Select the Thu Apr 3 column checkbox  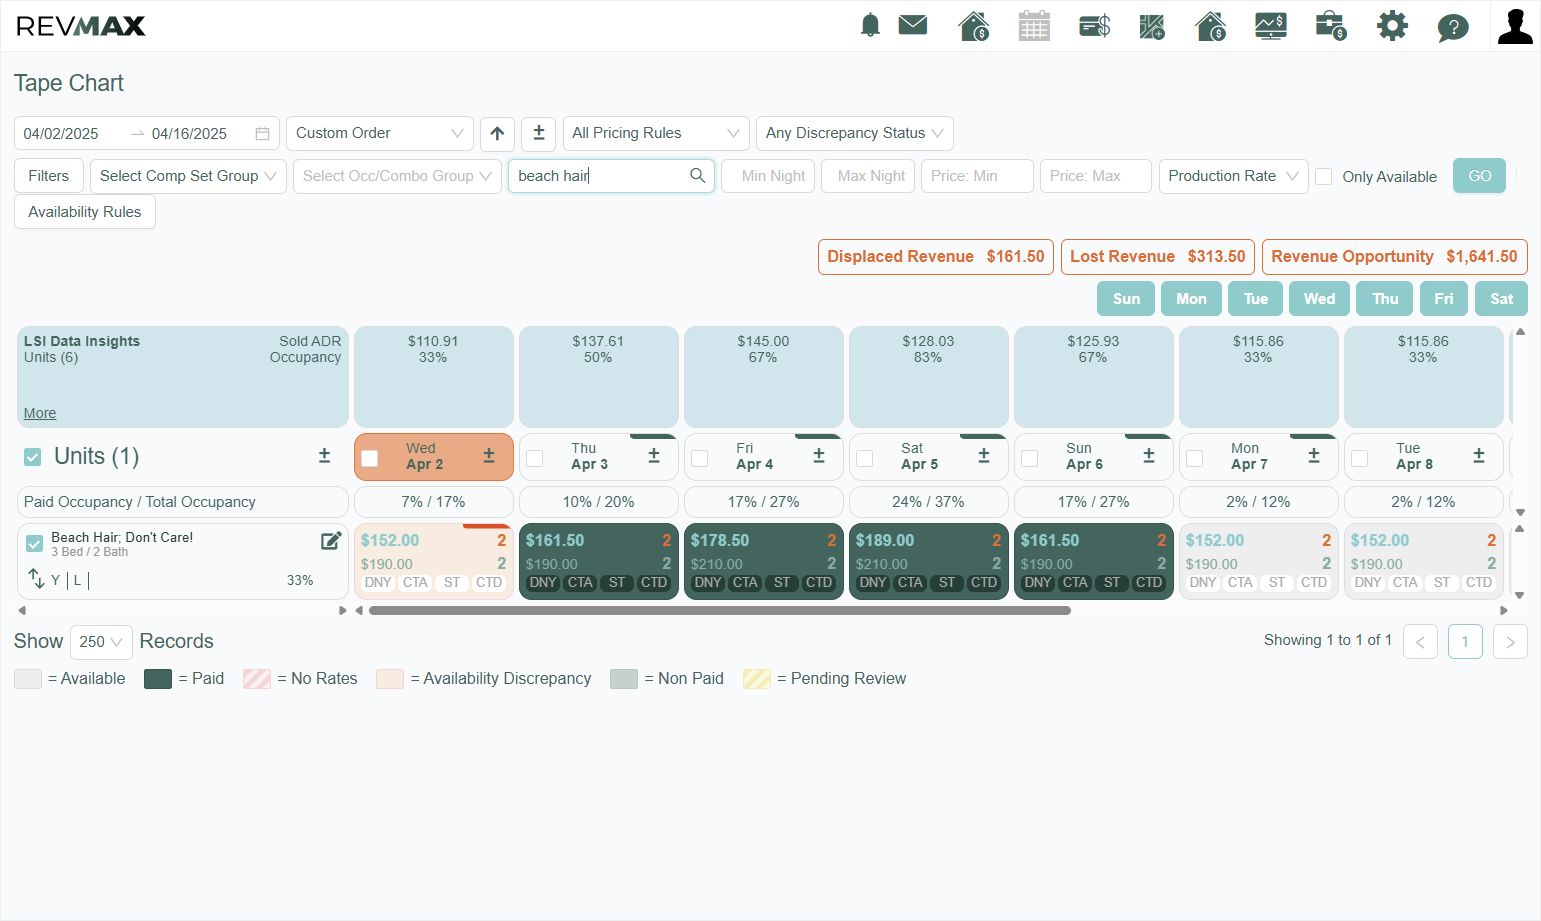(535, 458)
